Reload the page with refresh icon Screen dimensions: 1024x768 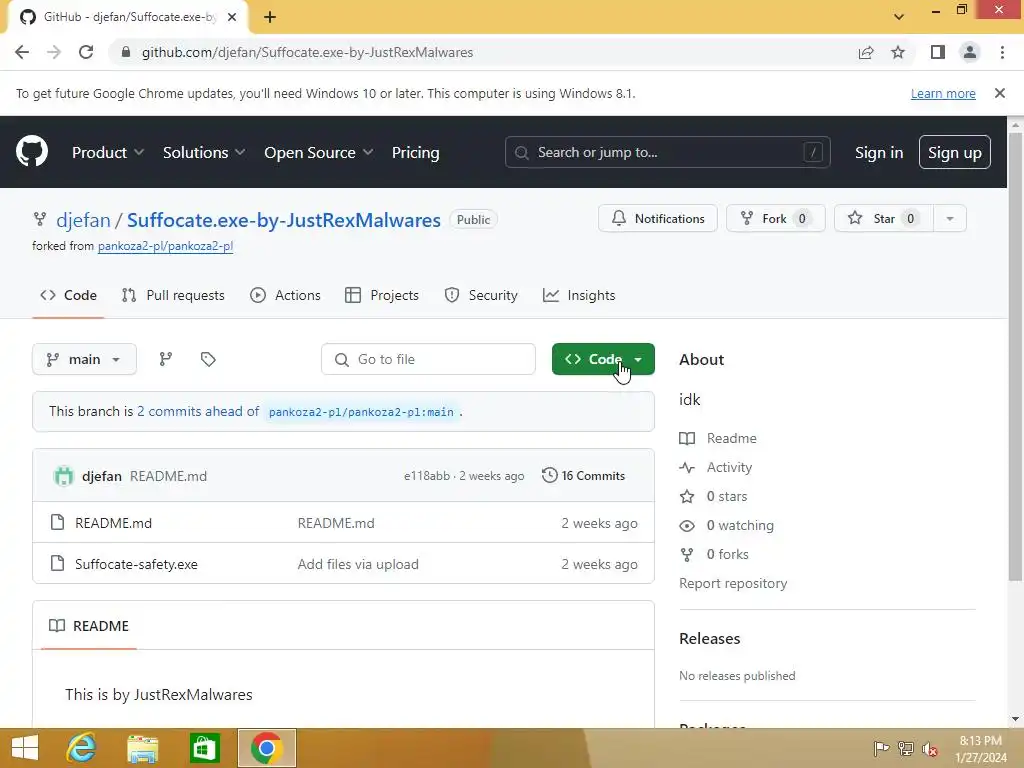coord(86,52)
